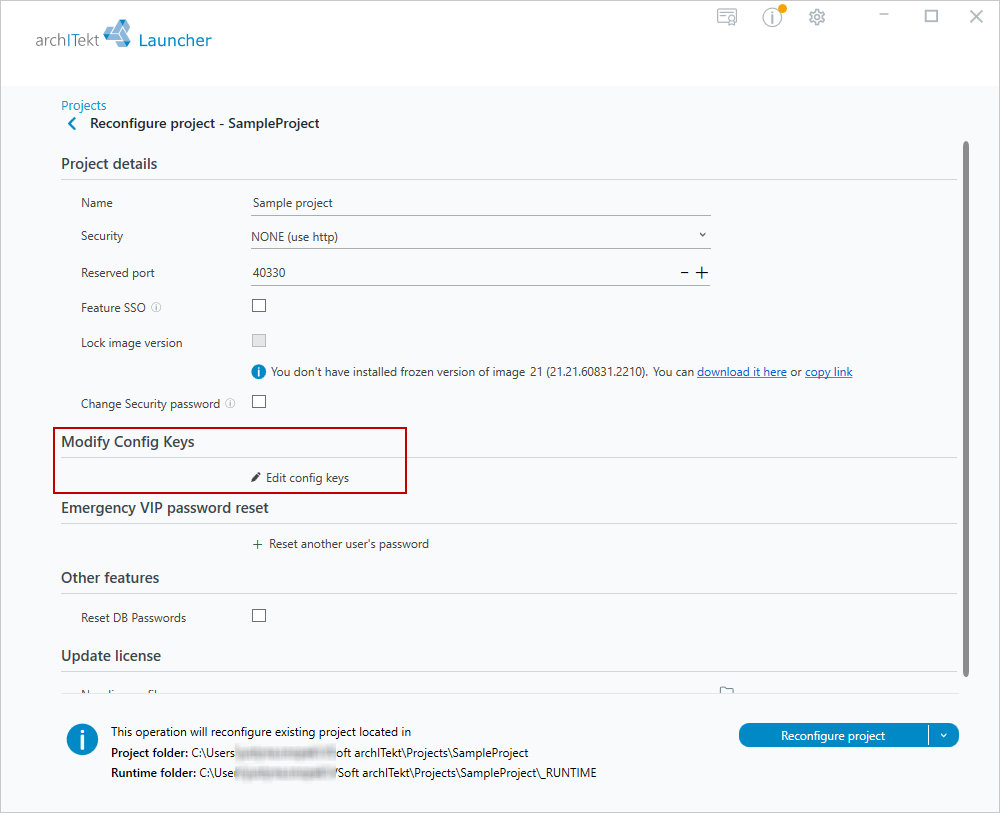Click the browse folder icon for license file

726,690
